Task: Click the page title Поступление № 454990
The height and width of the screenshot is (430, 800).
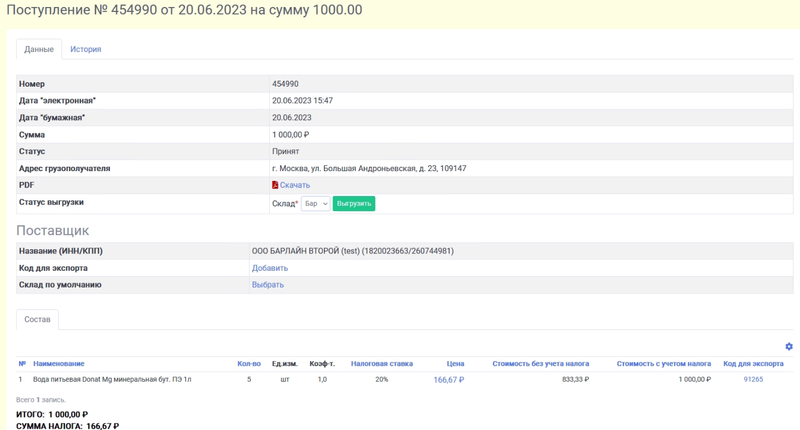Action: click(x=184, y=10)
